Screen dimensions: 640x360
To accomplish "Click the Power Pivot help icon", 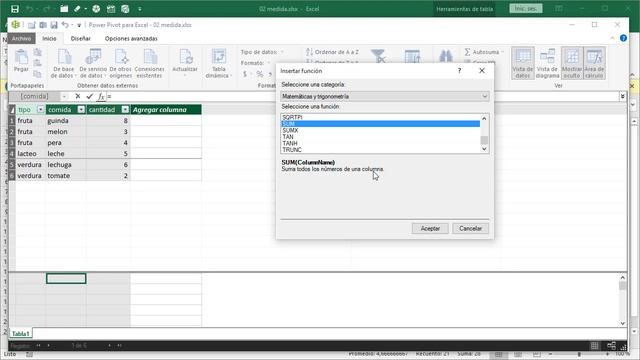I will 623,38.
